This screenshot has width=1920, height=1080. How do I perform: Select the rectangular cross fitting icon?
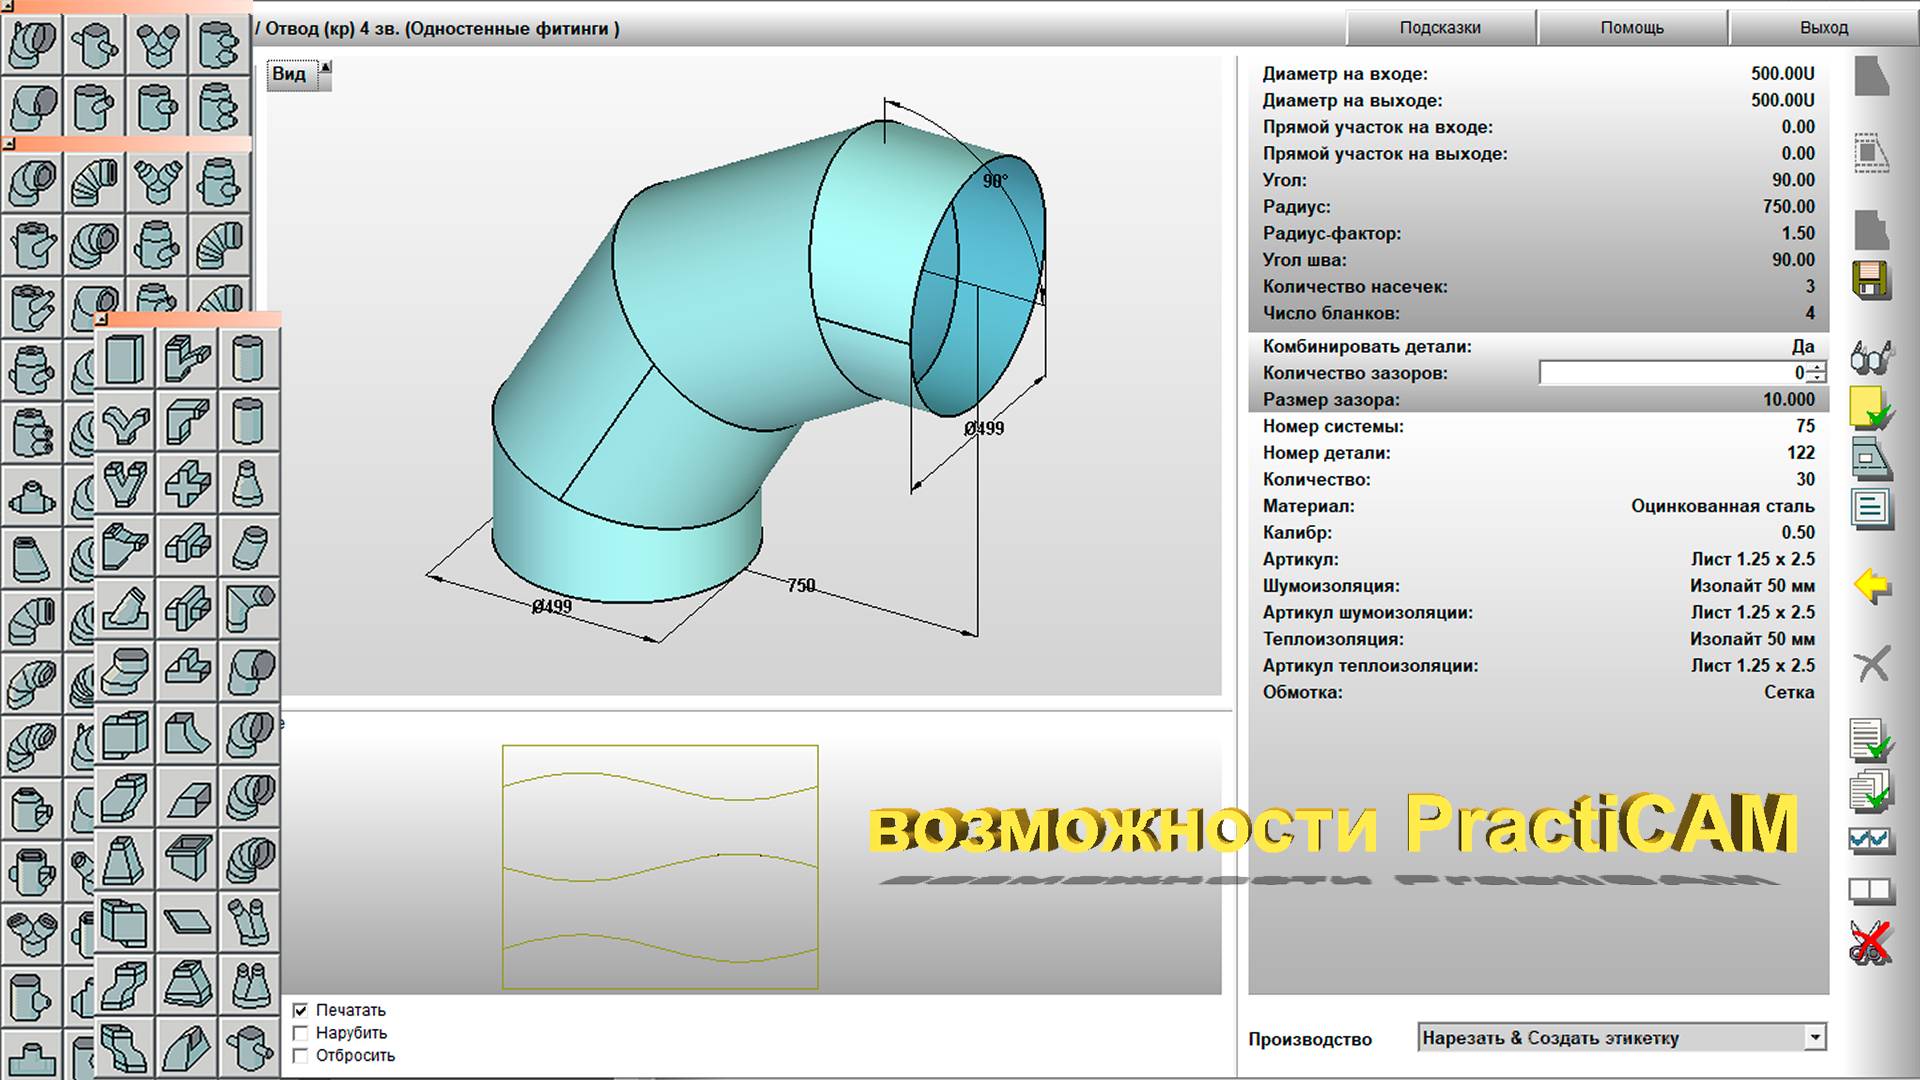[187, 484]
